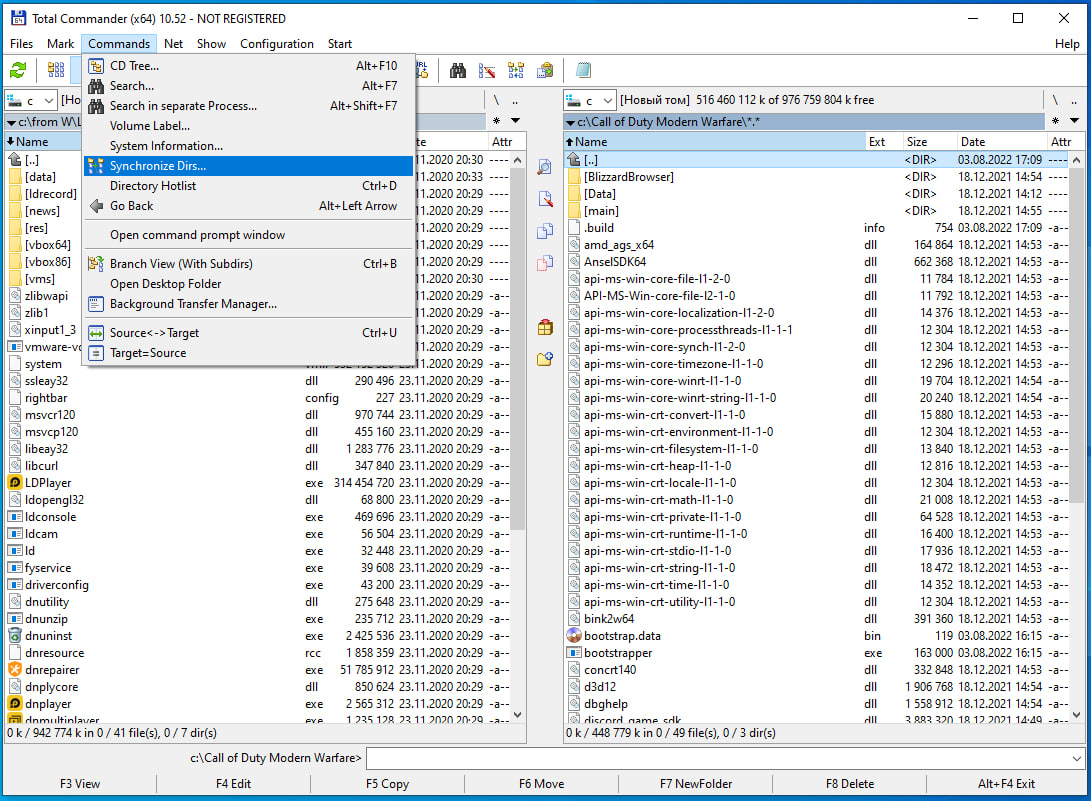Open the [BlizzardBrowser] folder in right panel
The height and width of the screenshot is (801, 1091).
(x=629, y=177)
